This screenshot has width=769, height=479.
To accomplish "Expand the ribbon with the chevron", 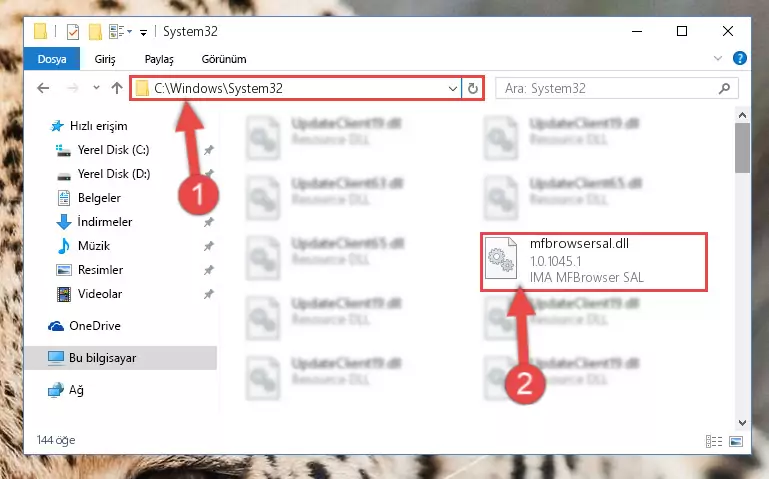I will coord(718,58).
